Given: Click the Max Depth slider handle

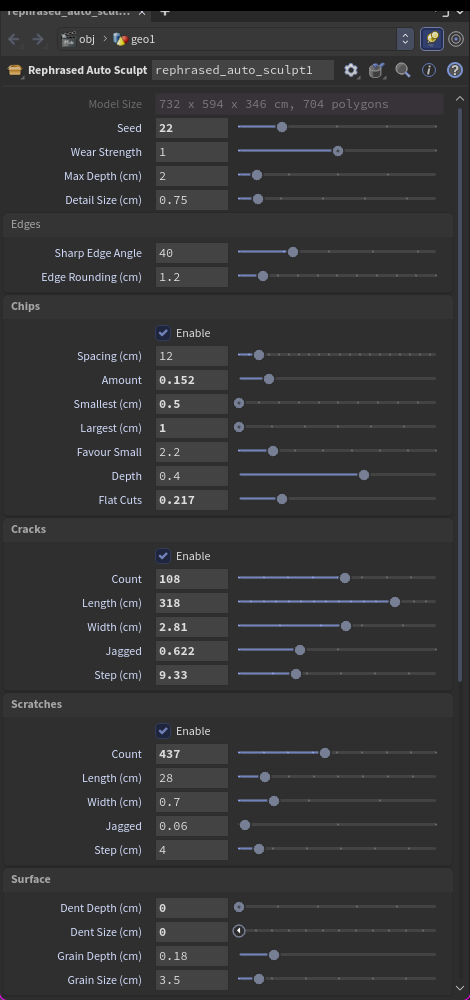Looking at the screenshot, I should tap(256, 175).
